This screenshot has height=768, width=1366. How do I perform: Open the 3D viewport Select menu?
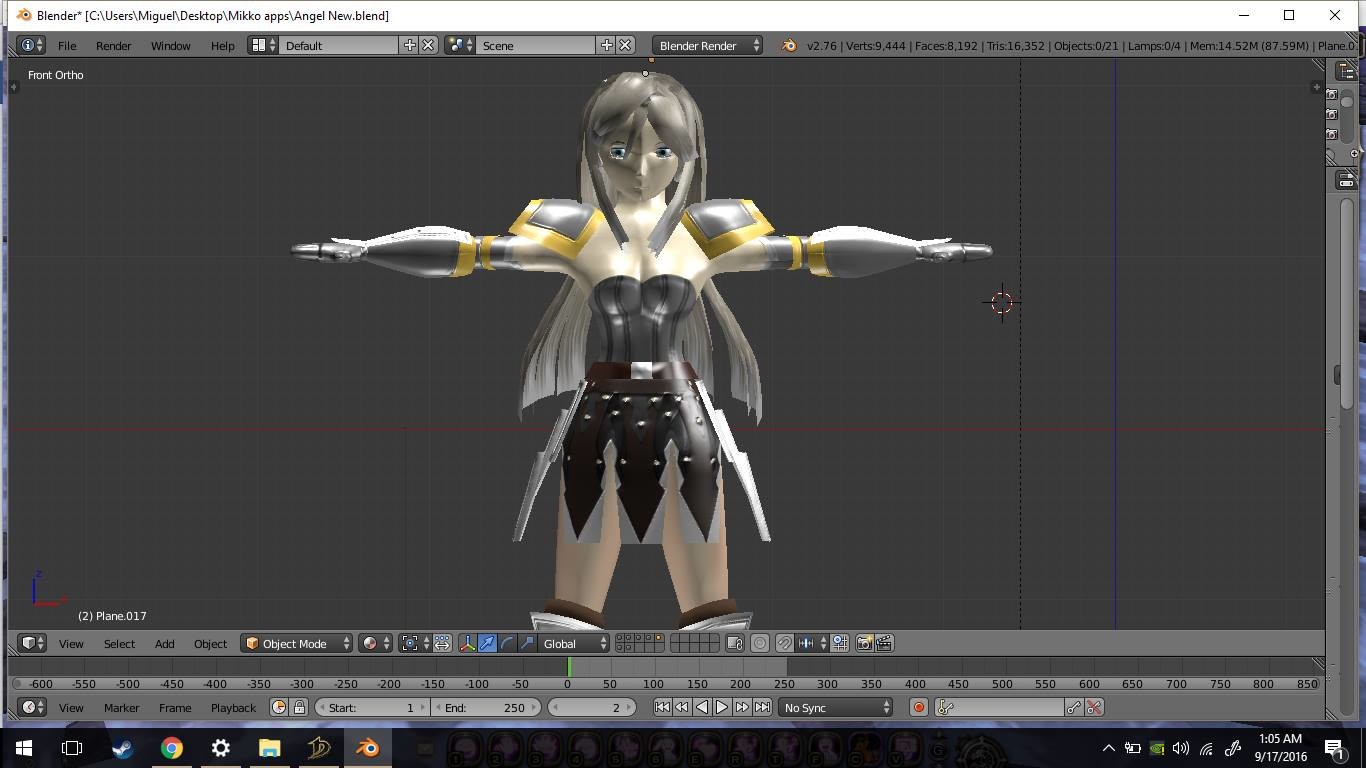click(x=119, y=644)
